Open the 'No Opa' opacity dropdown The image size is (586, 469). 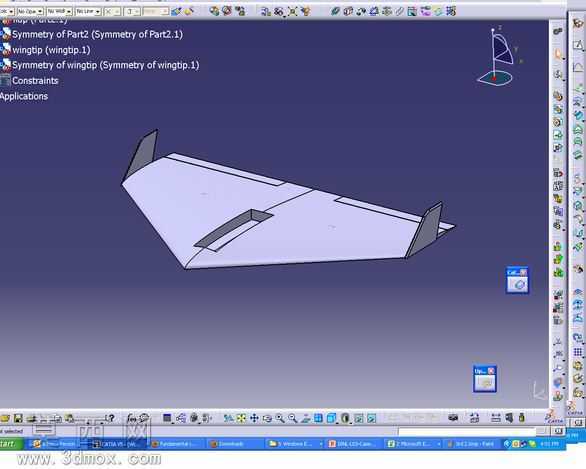click(x=40, y=12)
